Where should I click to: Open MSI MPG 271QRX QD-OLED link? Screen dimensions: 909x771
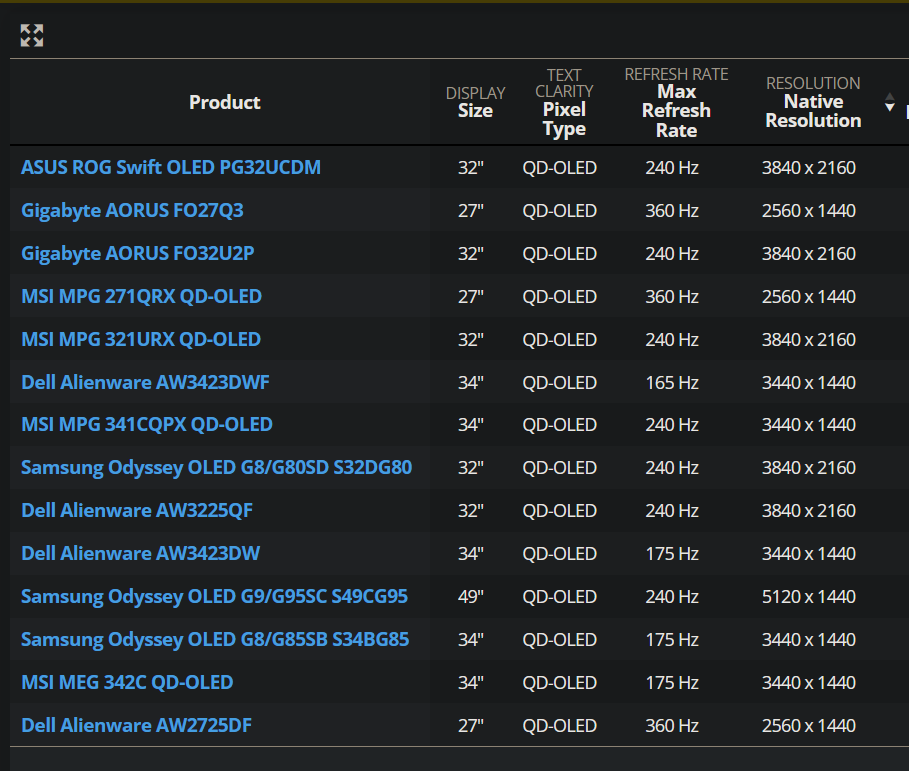(141, 296)
